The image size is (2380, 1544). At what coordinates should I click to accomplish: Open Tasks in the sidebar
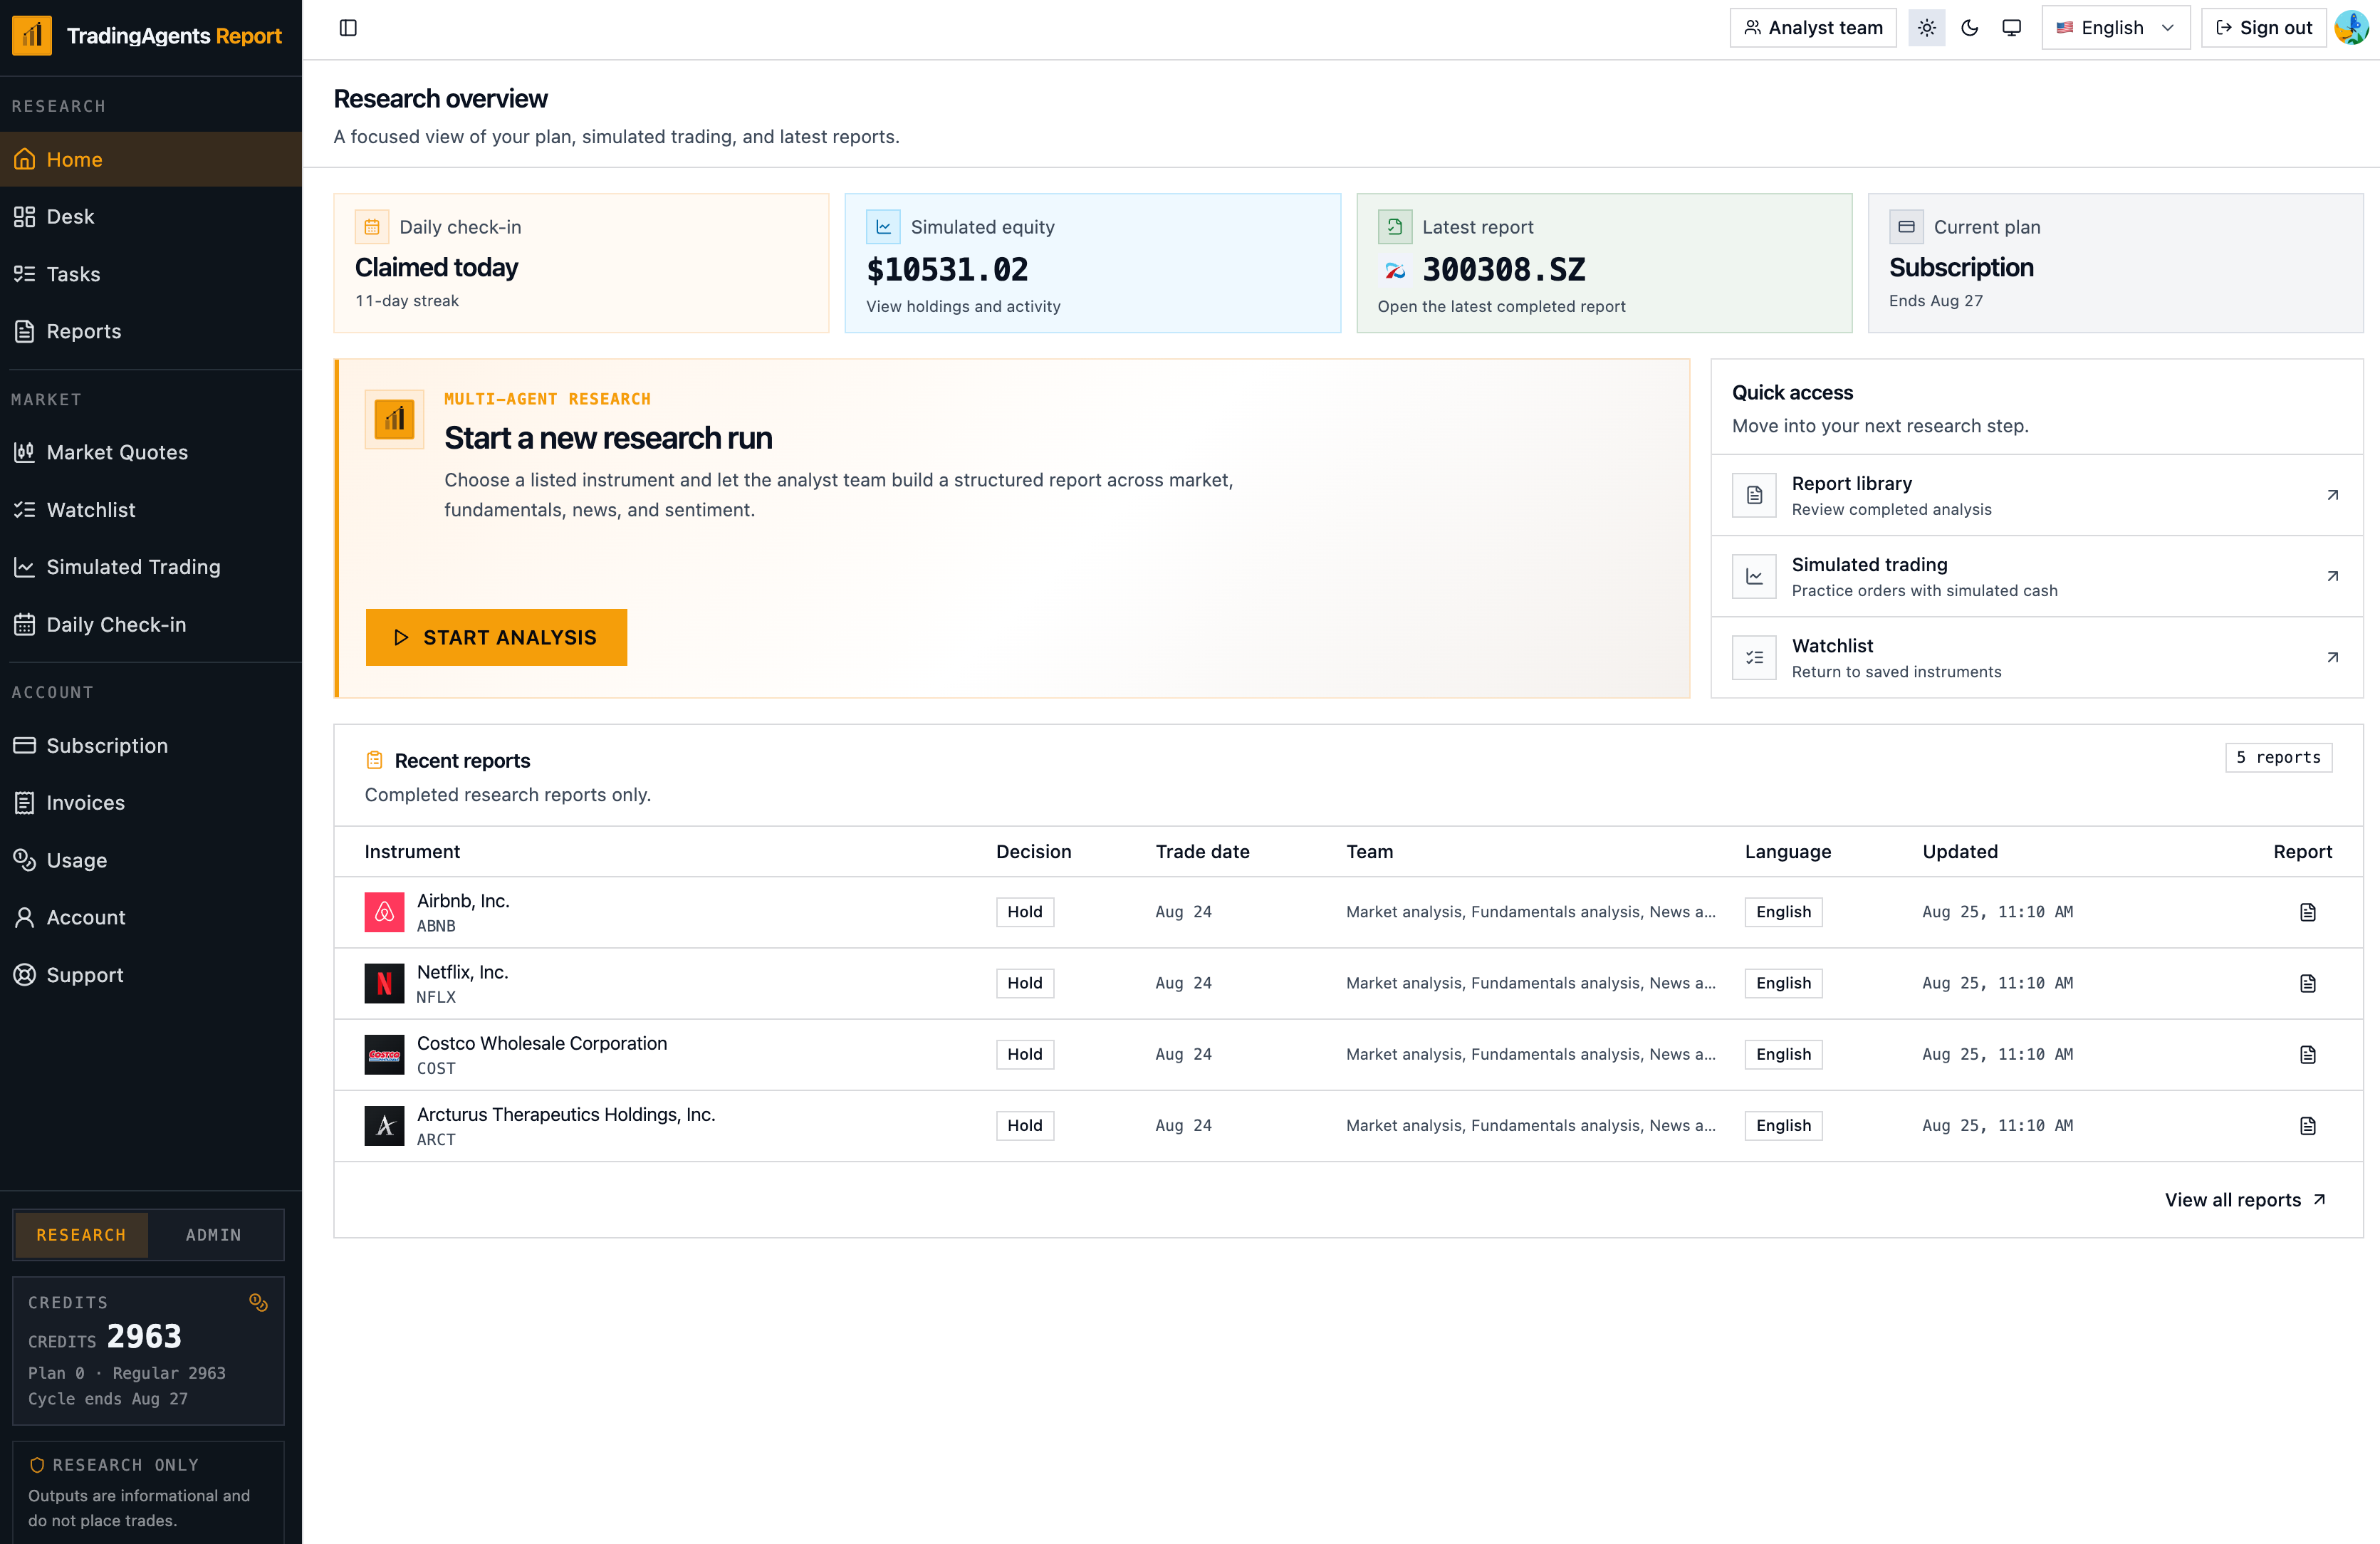(x=151, y=274)
